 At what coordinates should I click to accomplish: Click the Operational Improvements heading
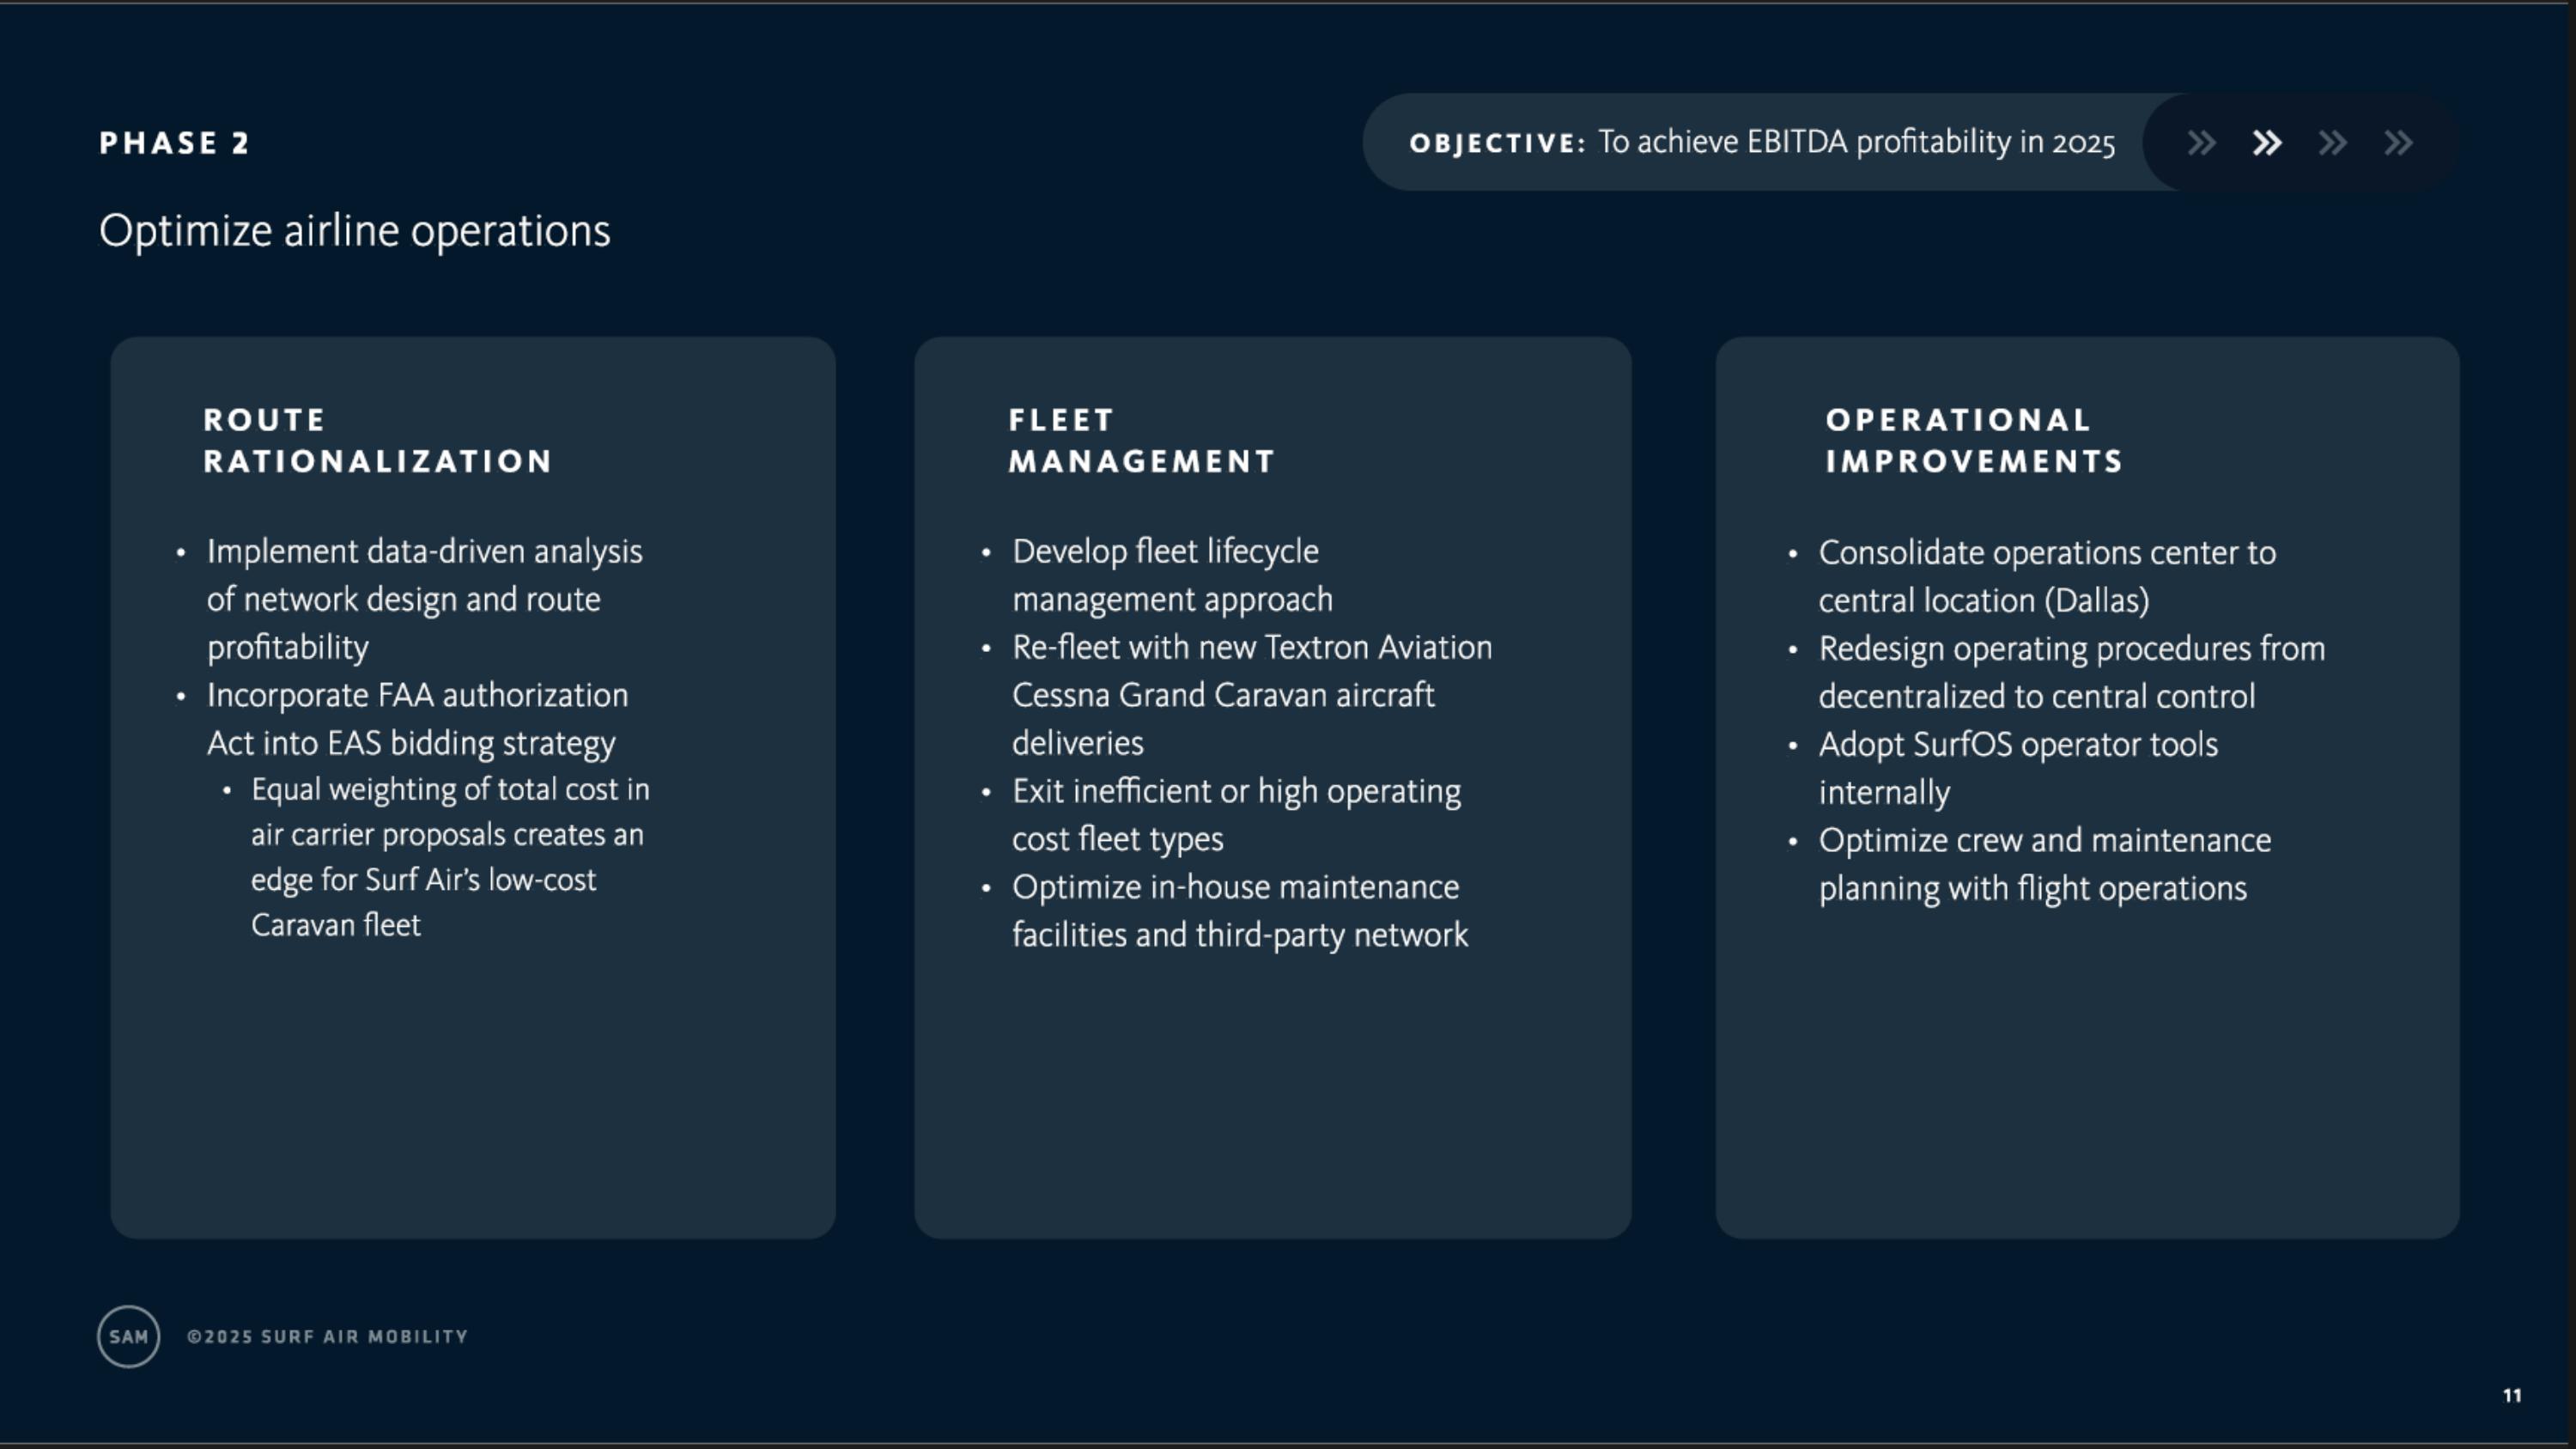coord(1973,440)
